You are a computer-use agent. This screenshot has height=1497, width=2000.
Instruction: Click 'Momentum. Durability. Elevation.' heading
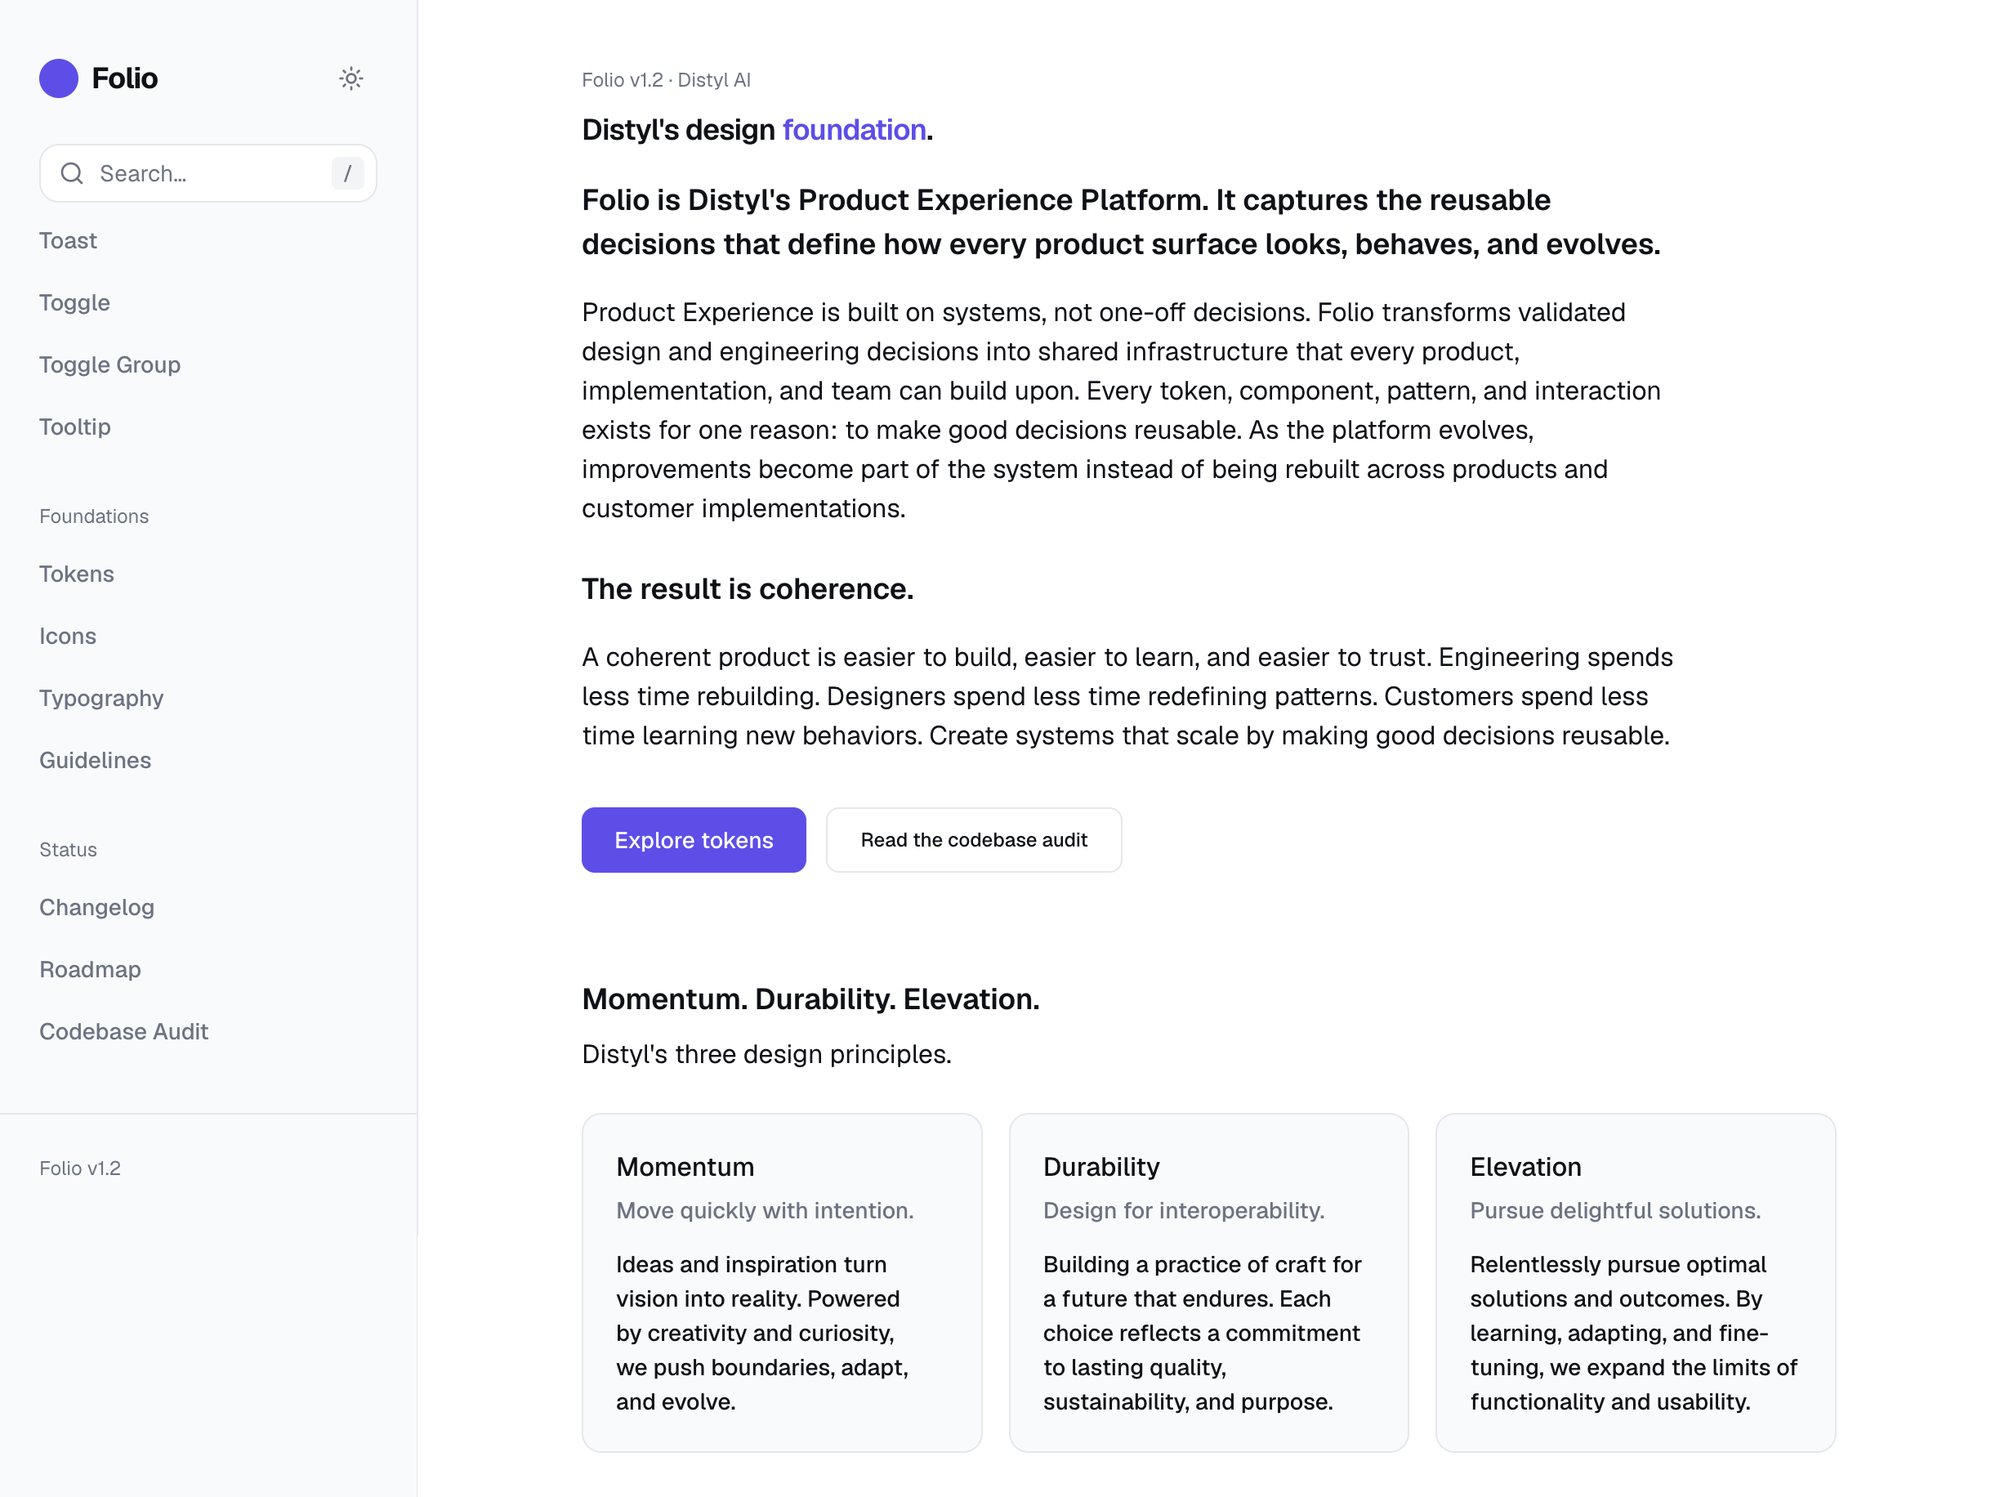click(811, 999)
